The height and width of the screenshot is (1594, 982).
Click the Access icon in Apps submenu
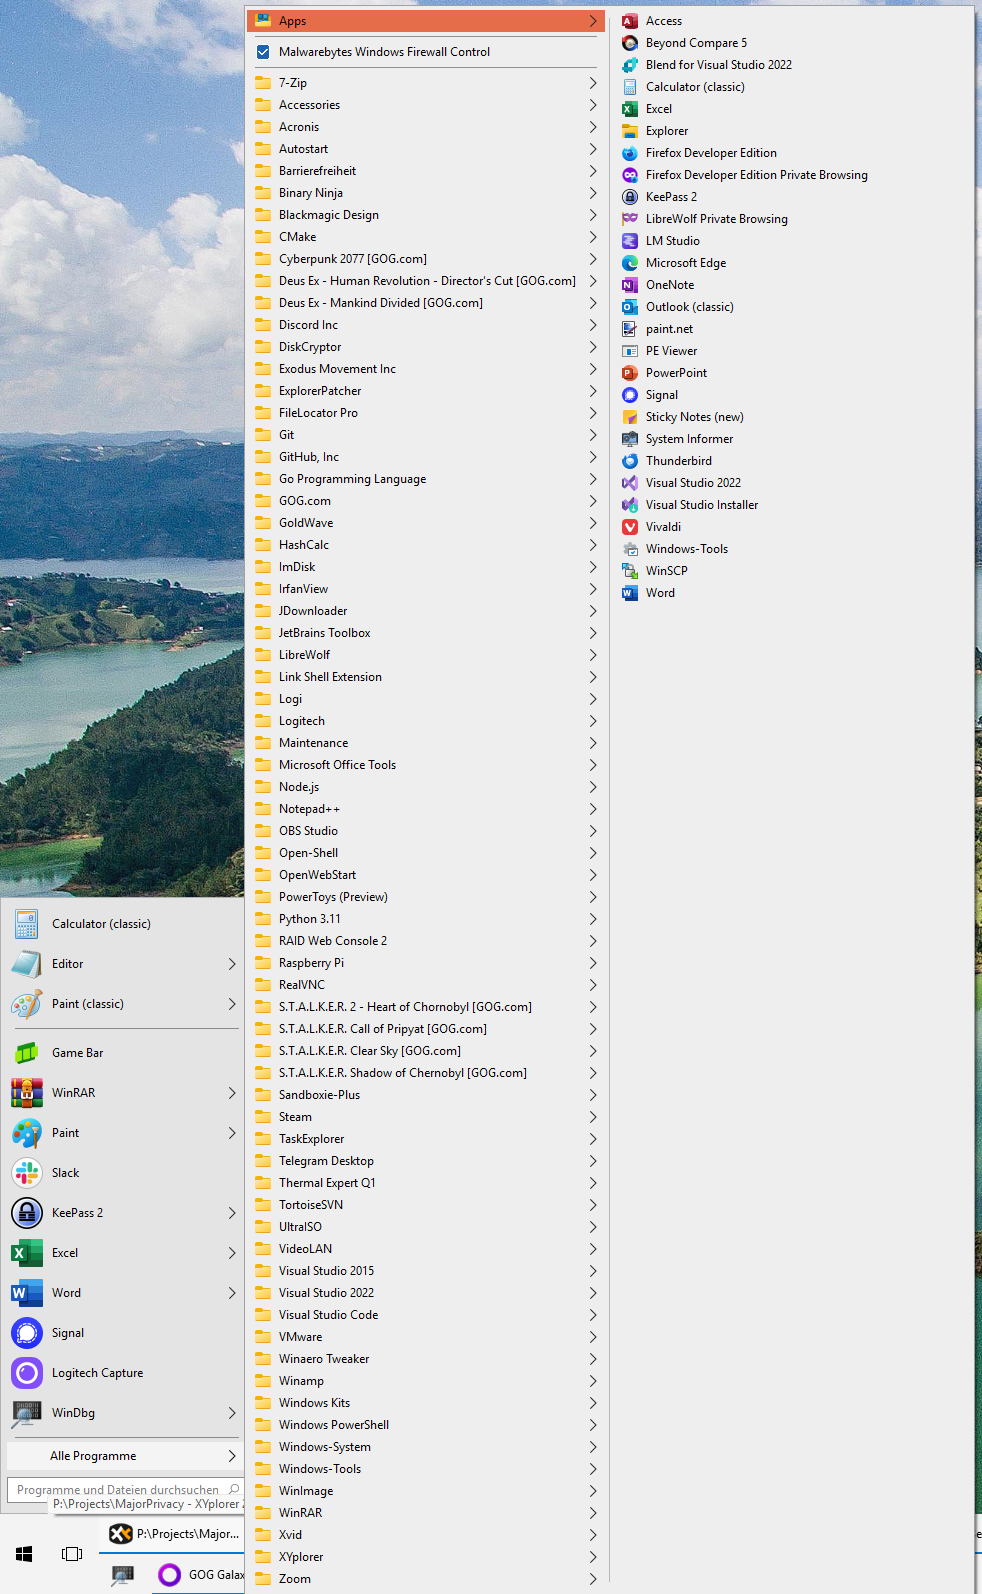point(630,21)
